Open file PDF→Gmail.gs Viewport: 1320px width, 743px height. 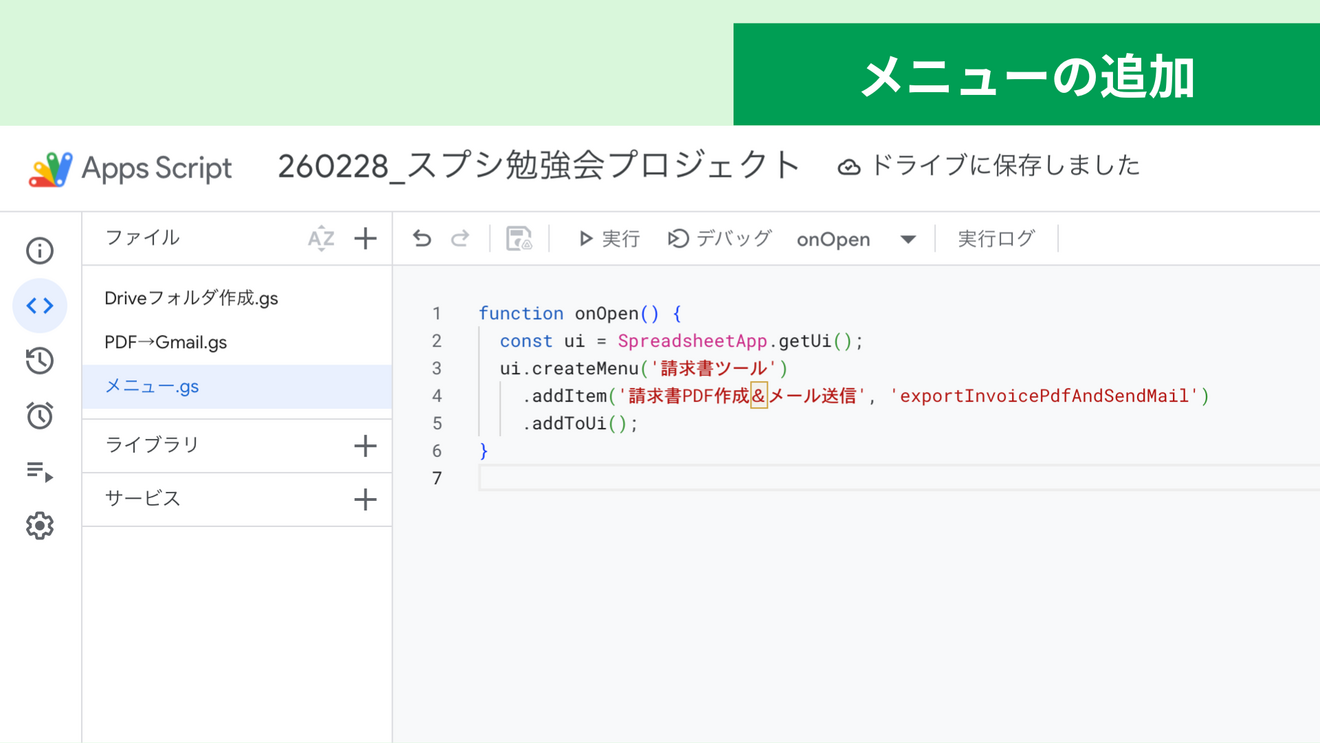[166, 342]
